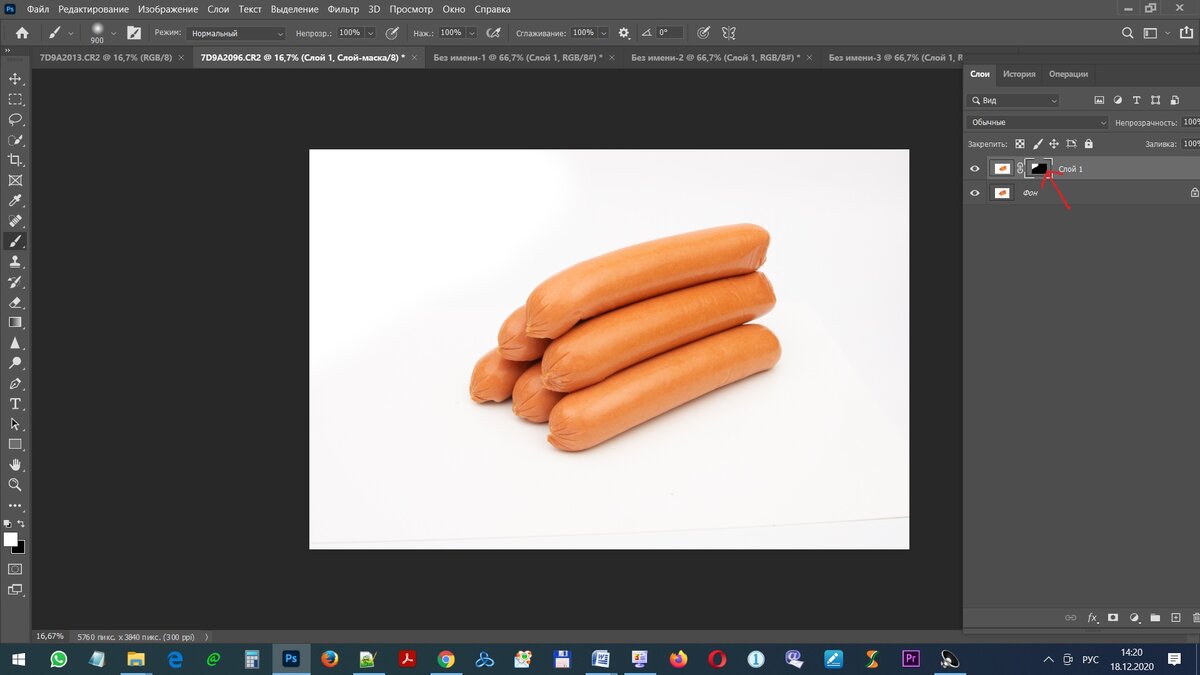Toggle lock transparent pixels
Screen dimensions: 1200x675
click(x=1019, y=144)
